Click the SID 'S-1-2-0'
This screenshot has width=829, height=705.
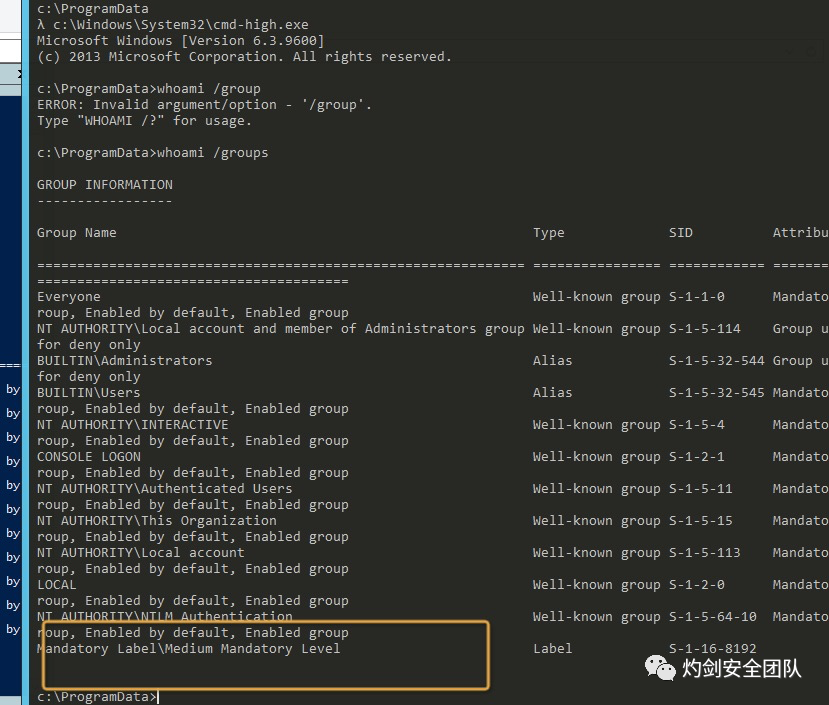(697, 584)
